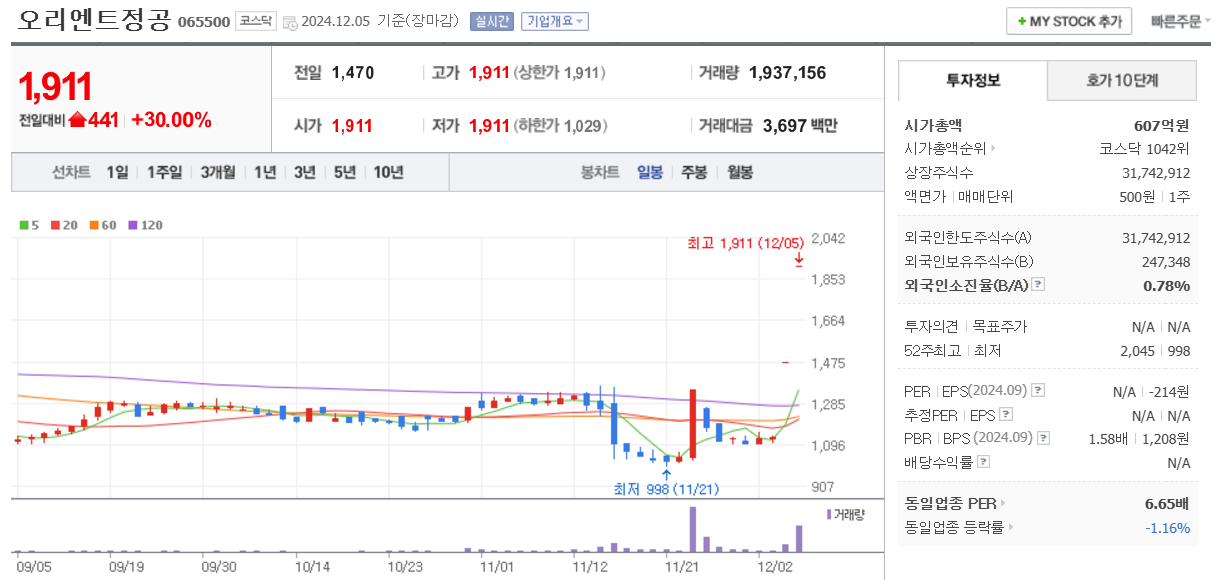Screen dimensions: 1222x580
Task: Open the 기업개요 dropdown
Action: tap(557, 20)
